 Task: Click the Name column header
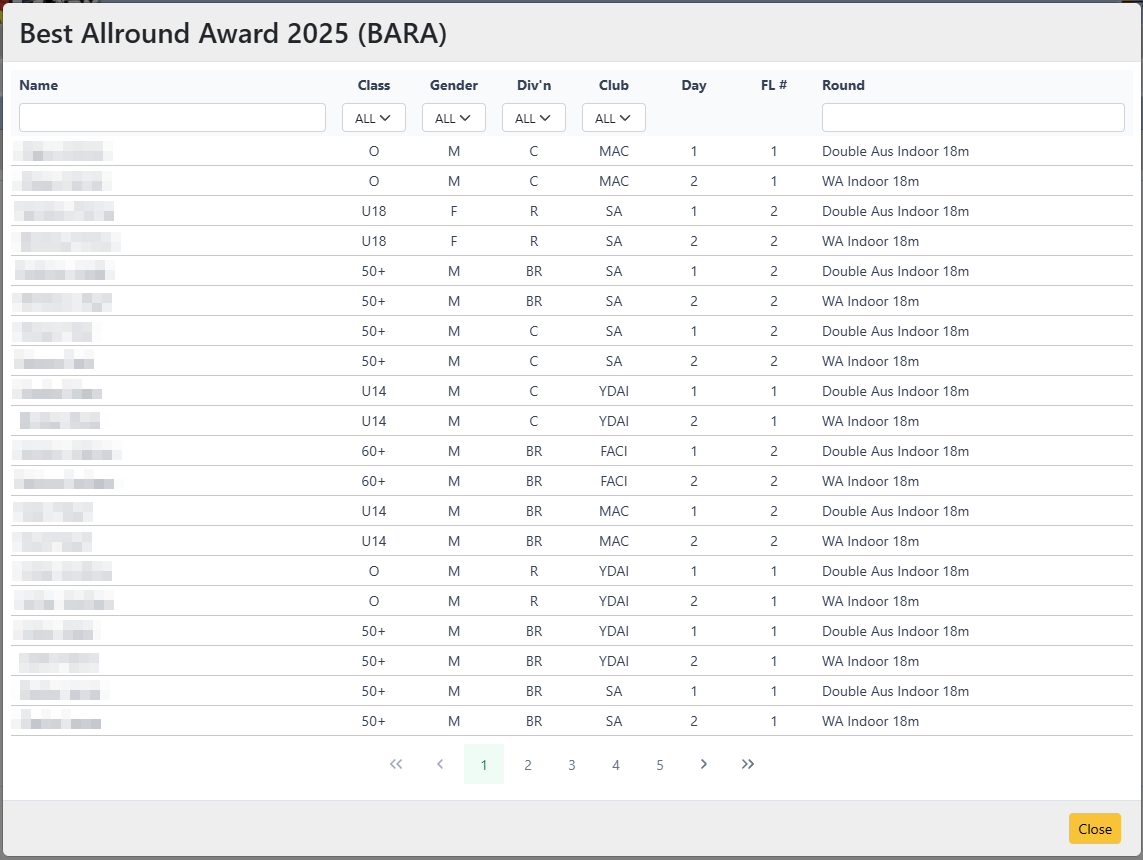[39, 85]
